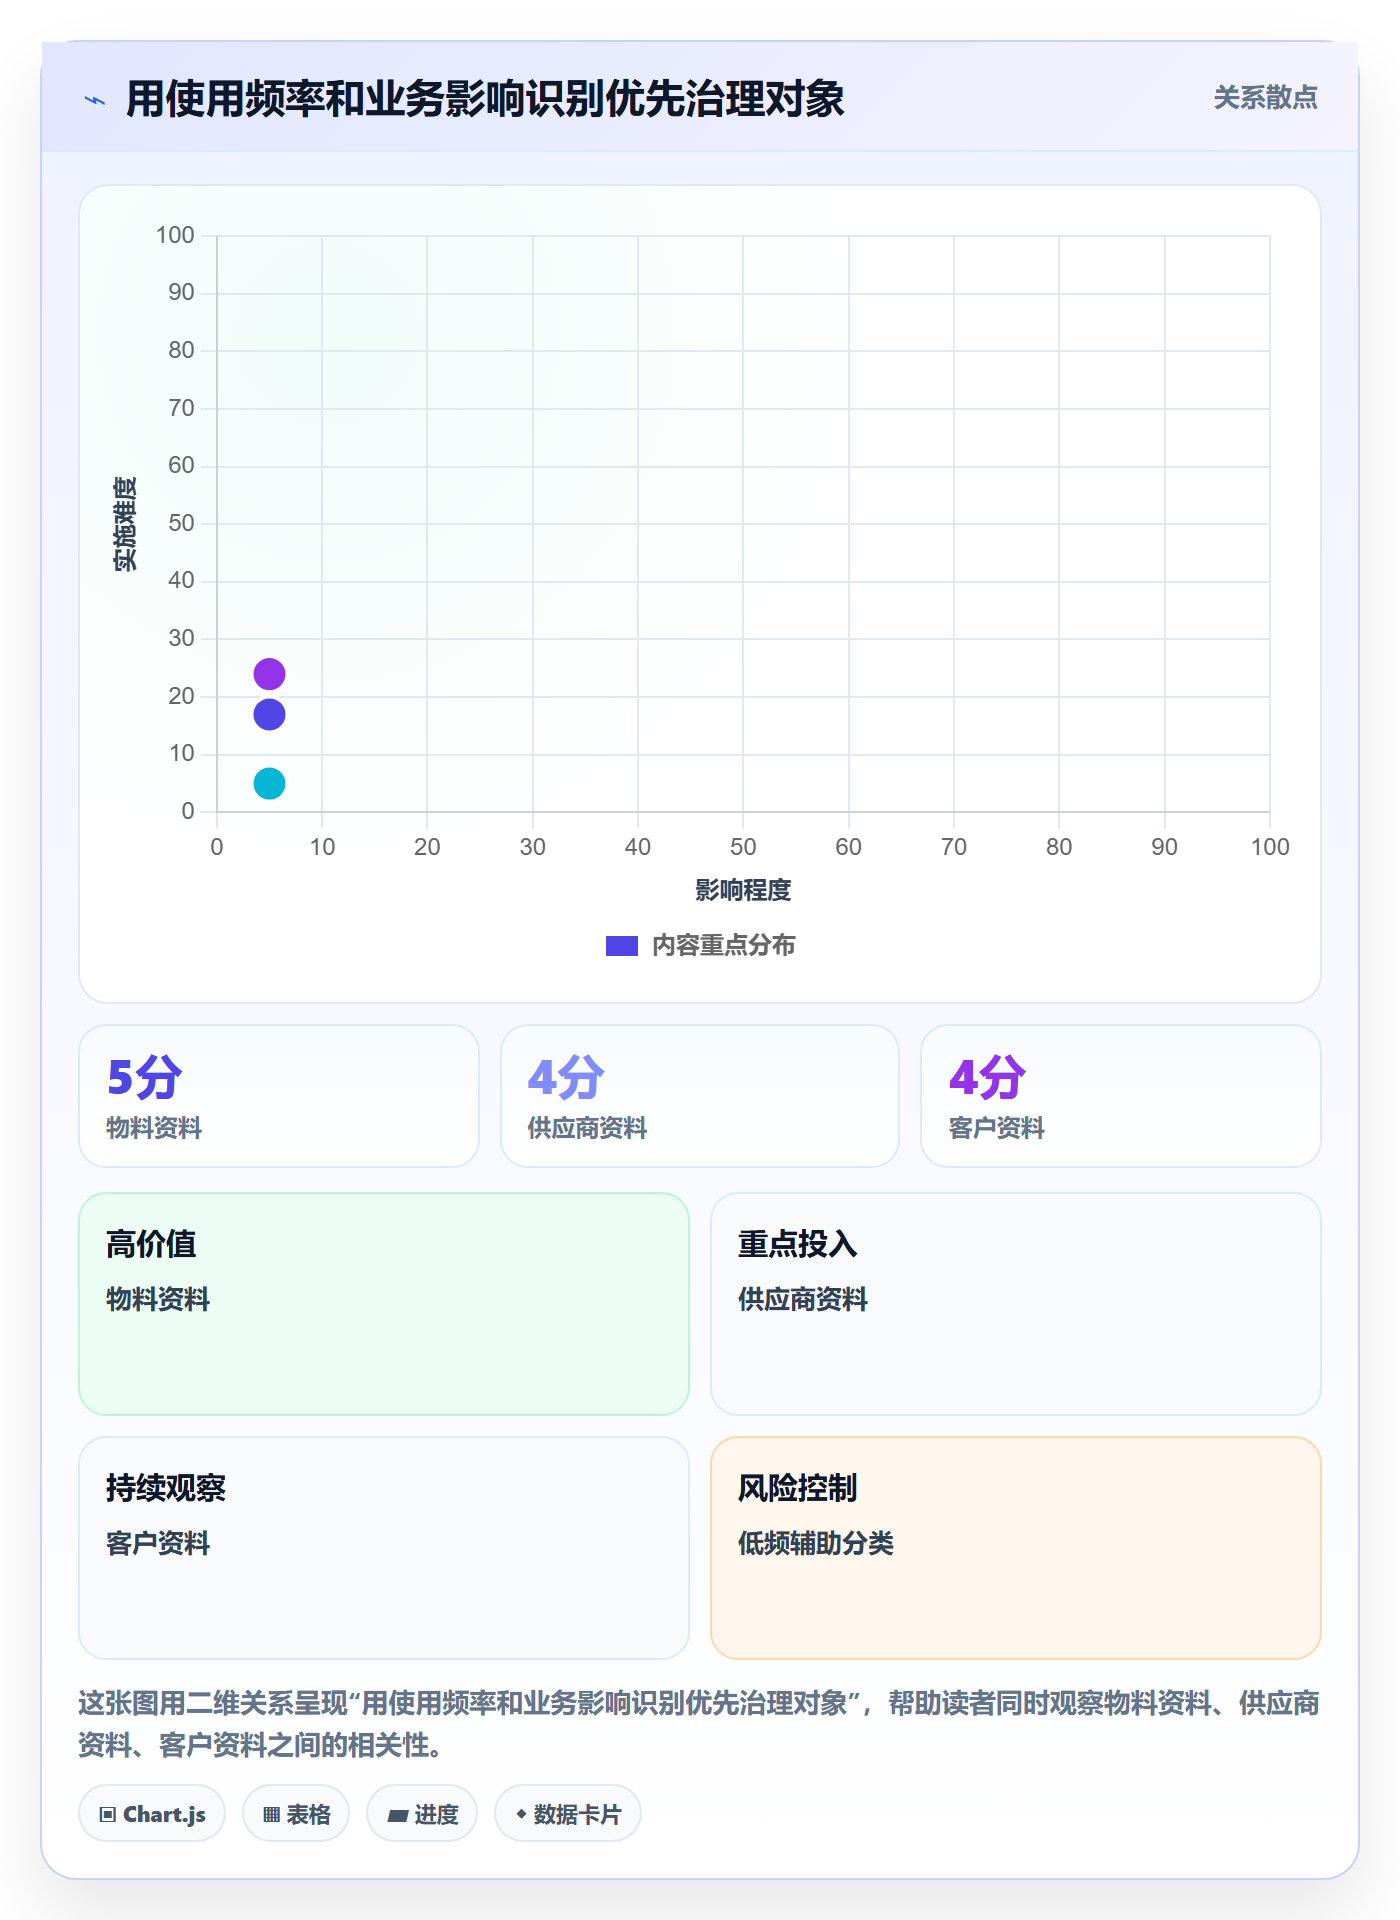Click the description paragraph starting with 这张图用二维关系
This screenshot has width=1400, height=1920.
[x=699, y=1724]
